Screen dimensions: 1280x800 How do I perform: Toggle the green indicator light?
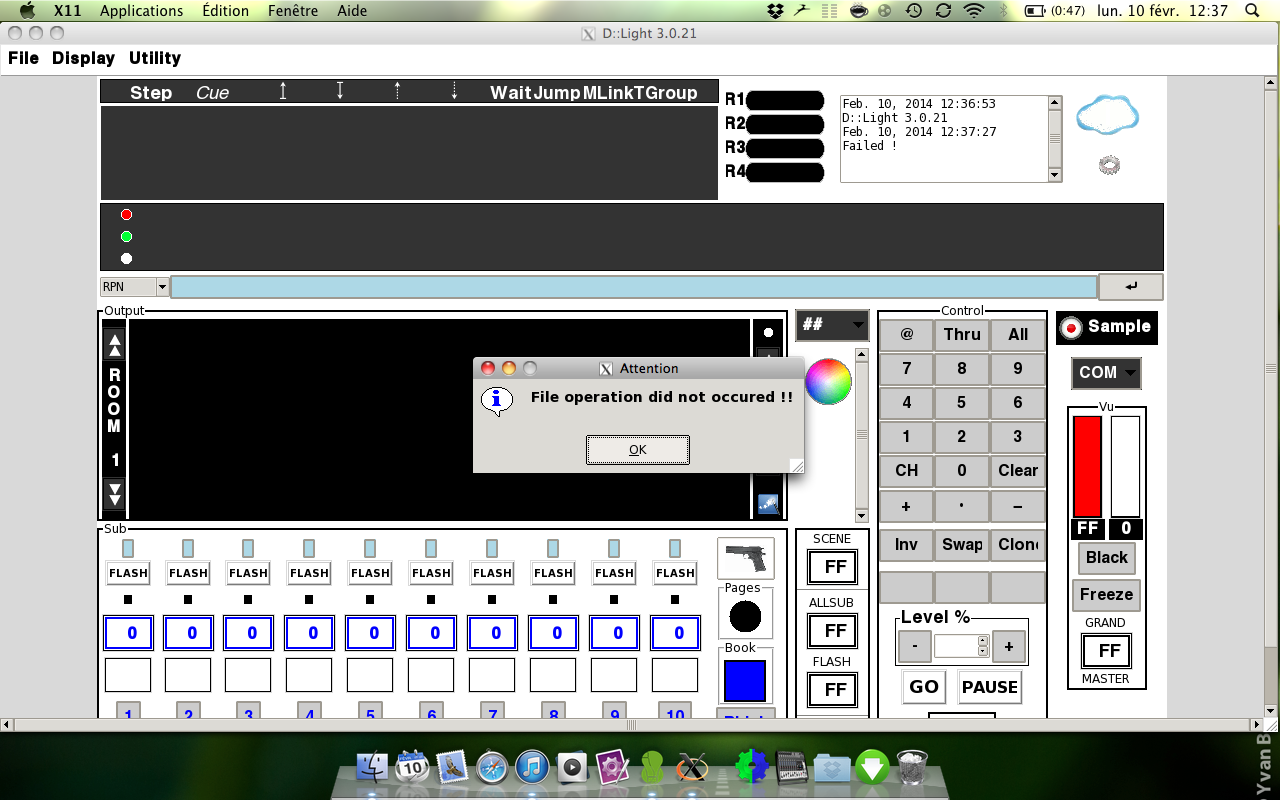tap(126, 237)
